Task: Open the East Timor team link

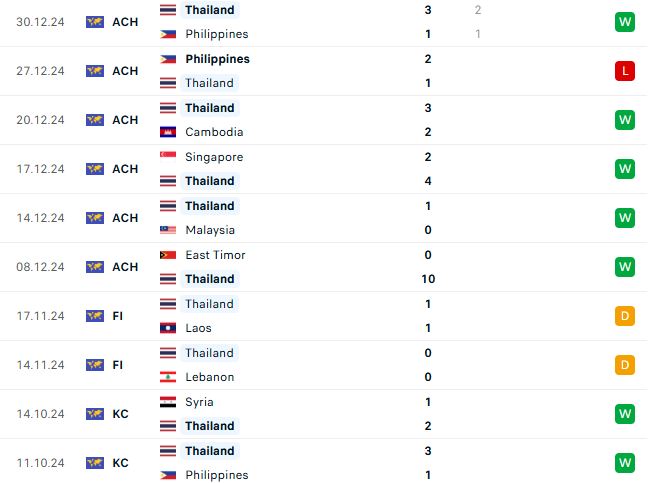Action: point(215,255)
